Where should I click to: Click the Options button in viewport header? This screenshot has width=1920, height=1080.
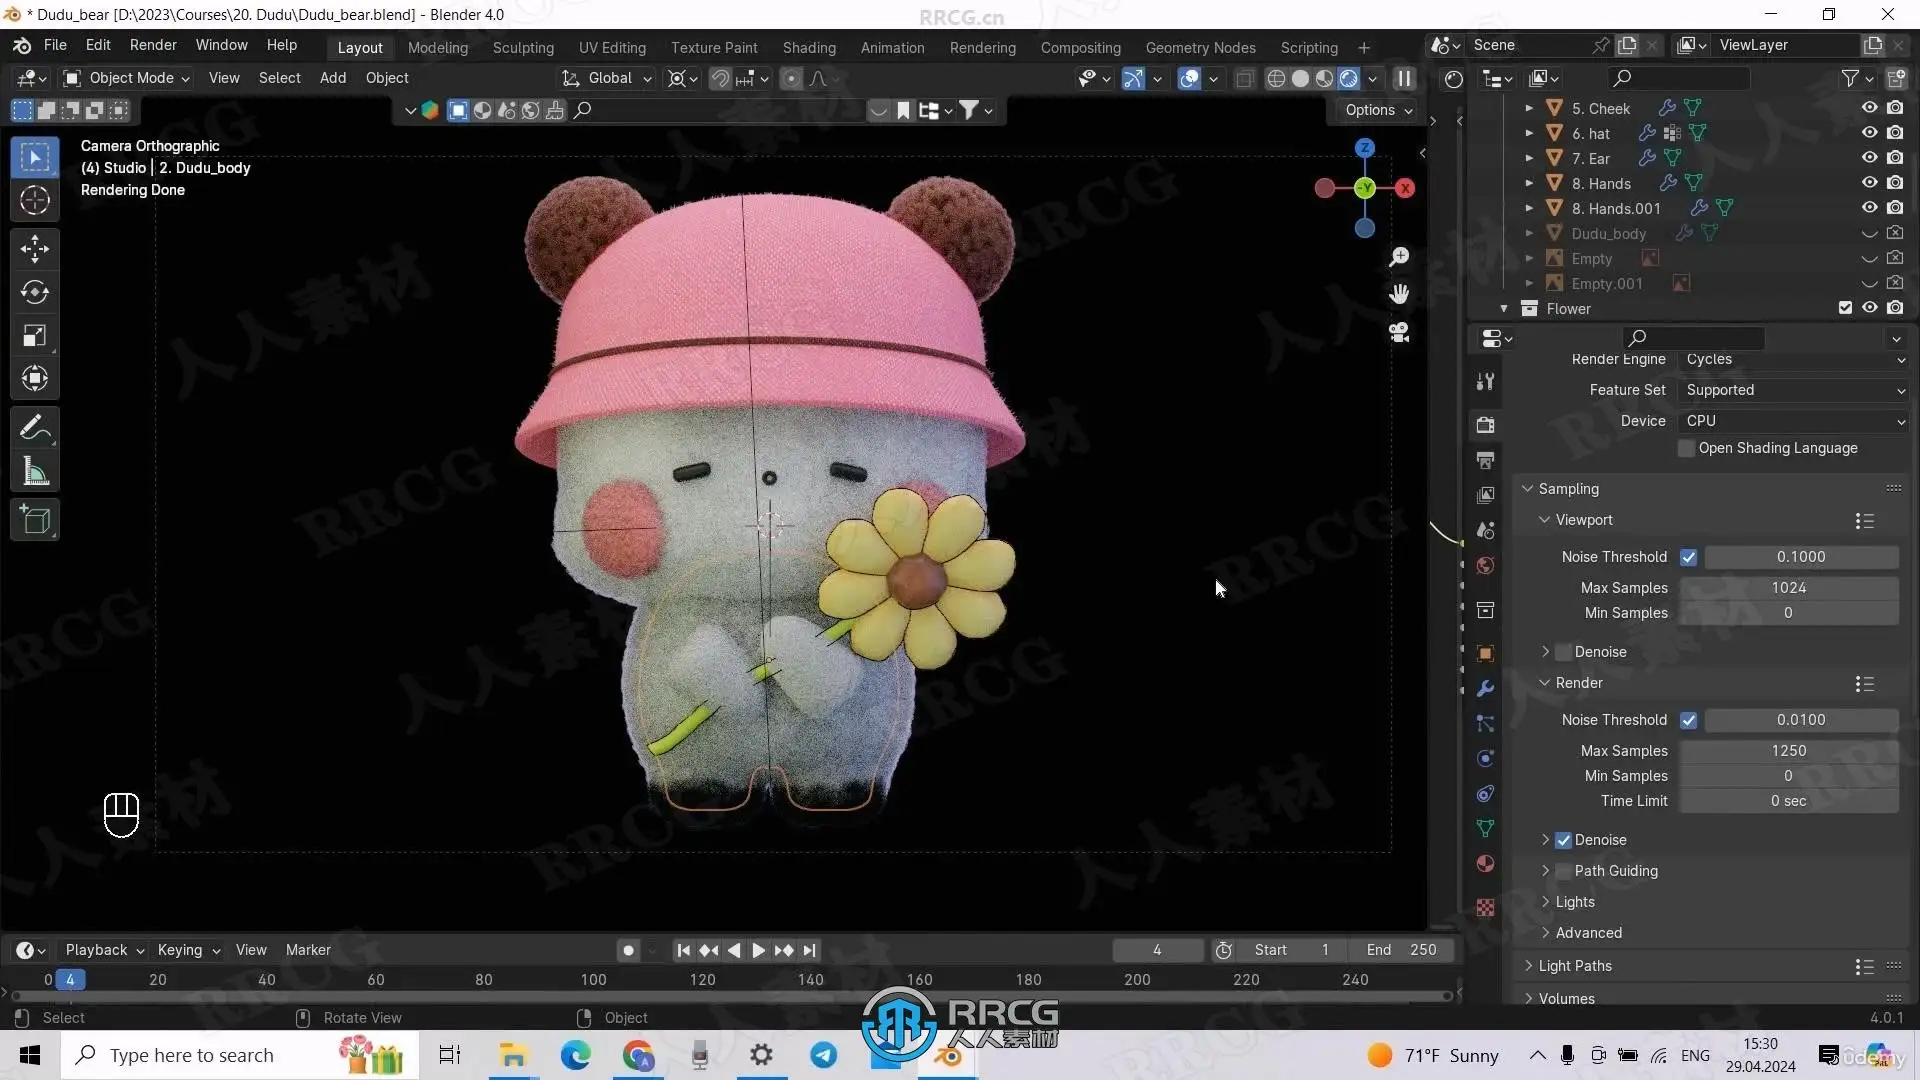pyautogui.click(x=1378, y=110)
